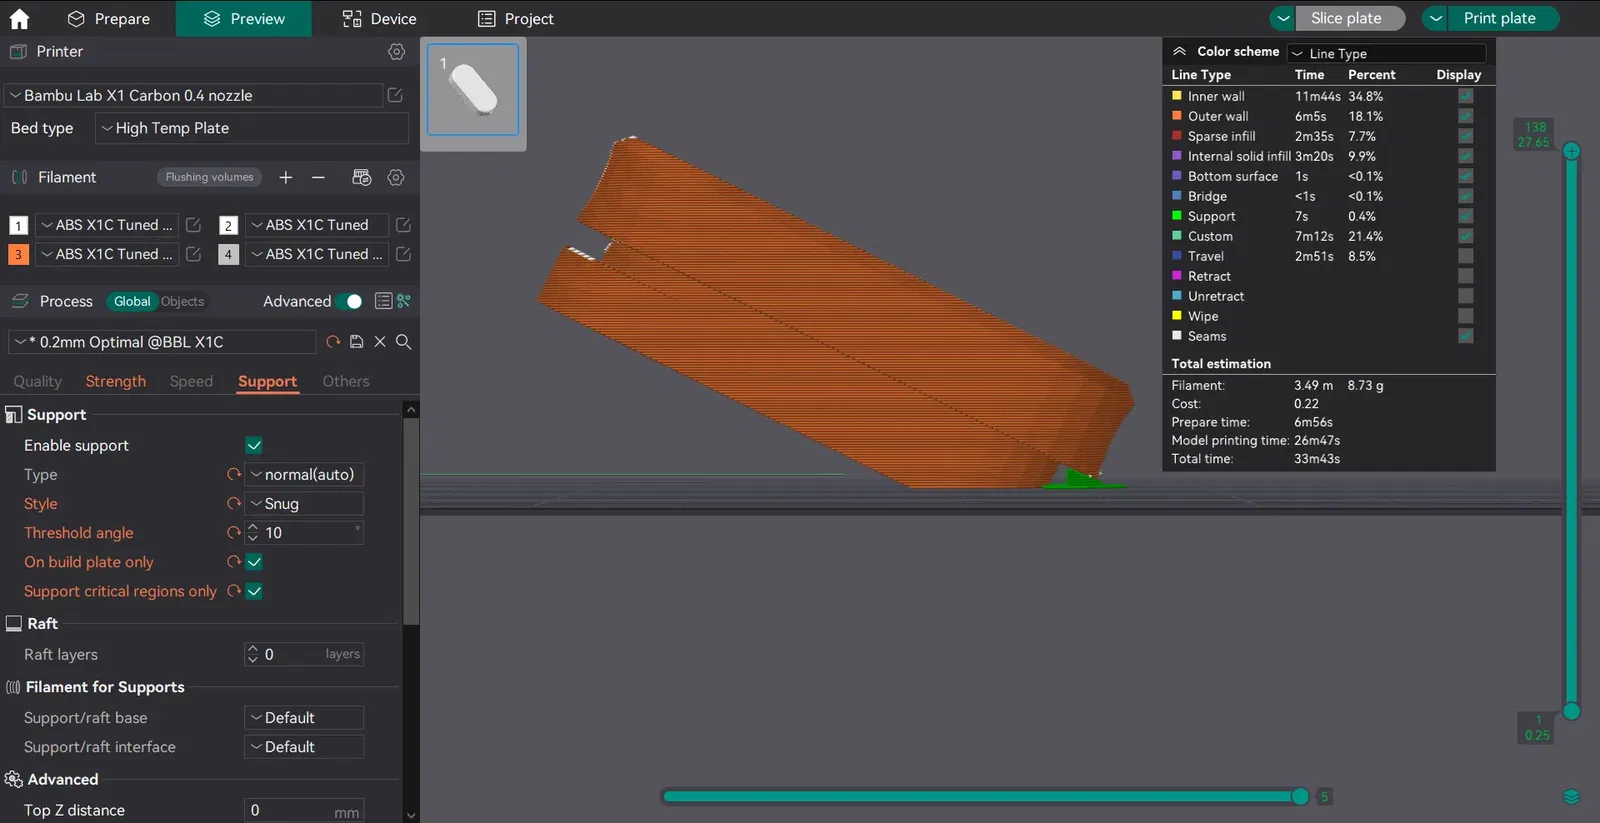Toggle Seams display checkbox
This screenshot has width=1600, height=823.
click(1465, 336)
